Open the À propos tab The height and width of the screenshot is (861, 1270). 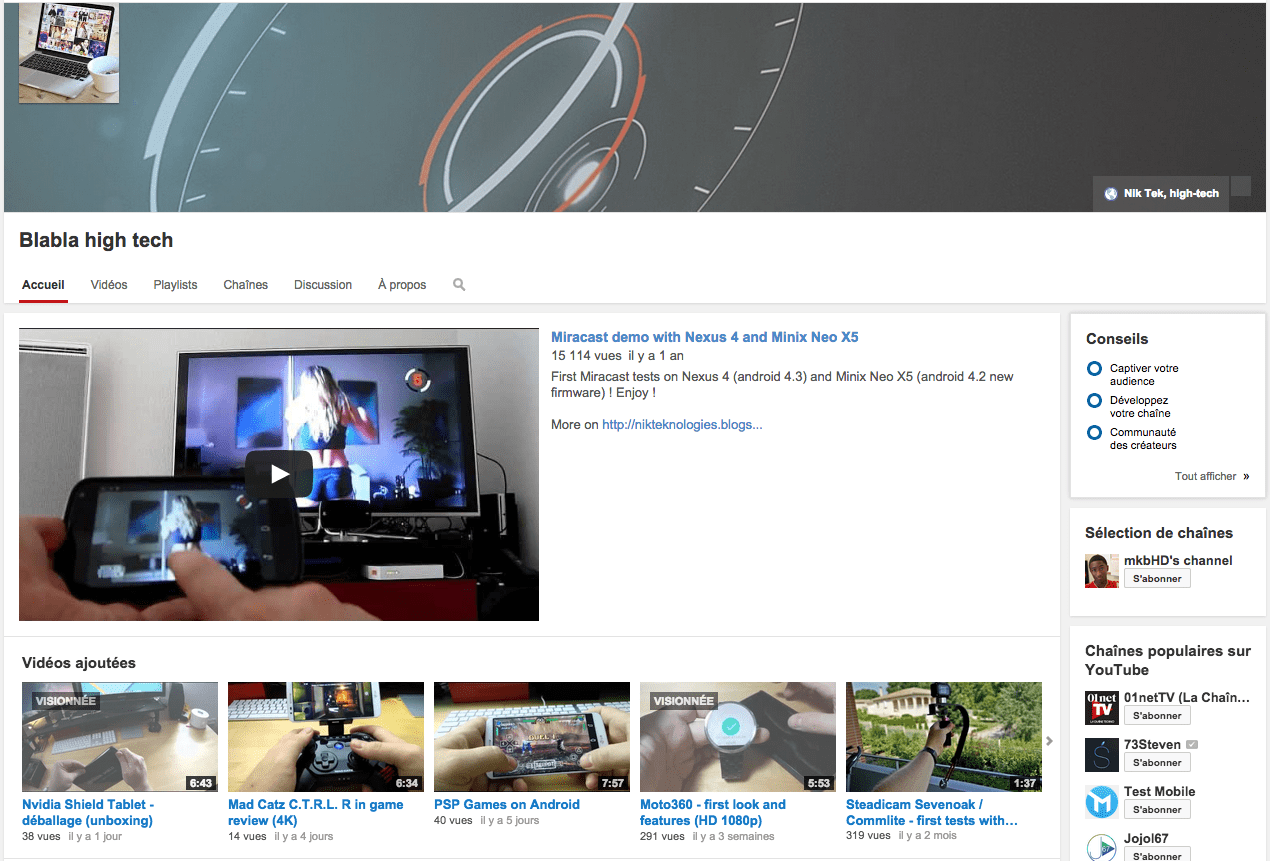(402, 285)
